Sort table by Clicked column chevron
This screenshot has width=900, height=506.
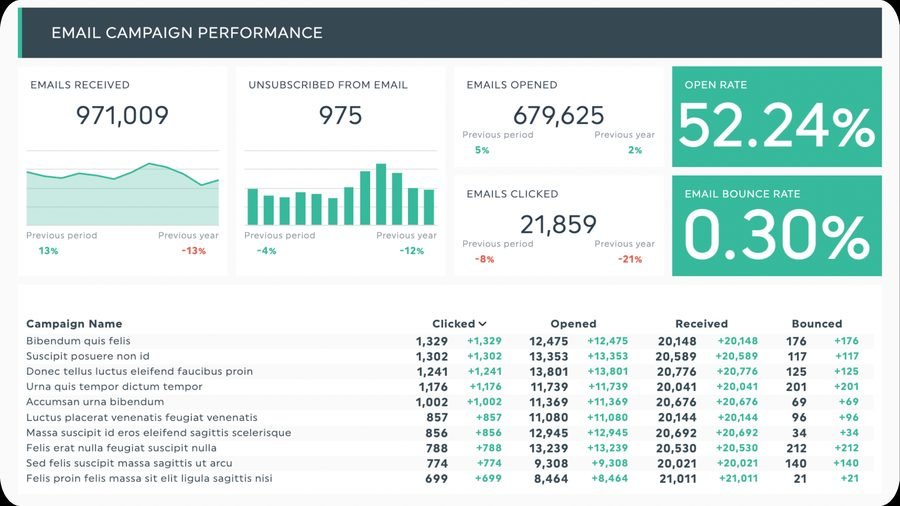coord(482,324)
